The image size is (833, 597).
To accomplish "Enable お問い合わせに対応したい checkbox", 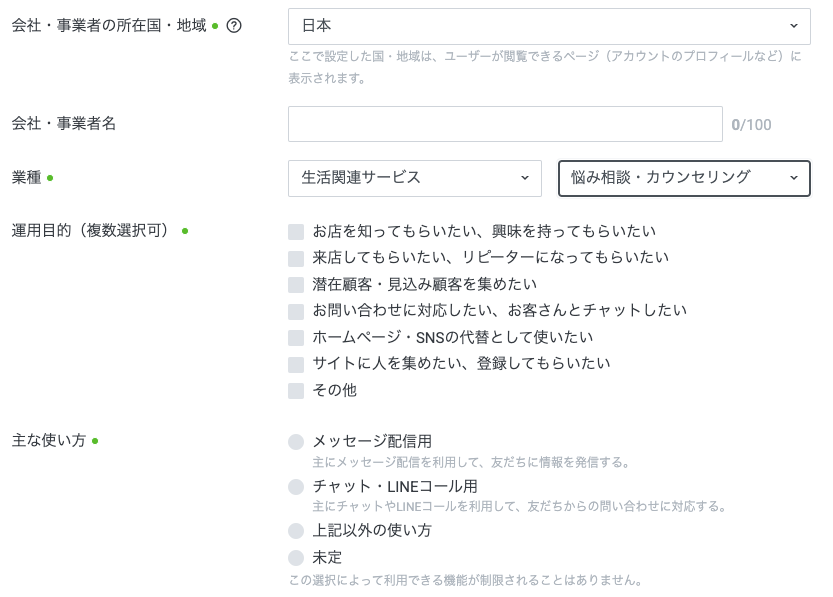I will (x=296, y=311).
